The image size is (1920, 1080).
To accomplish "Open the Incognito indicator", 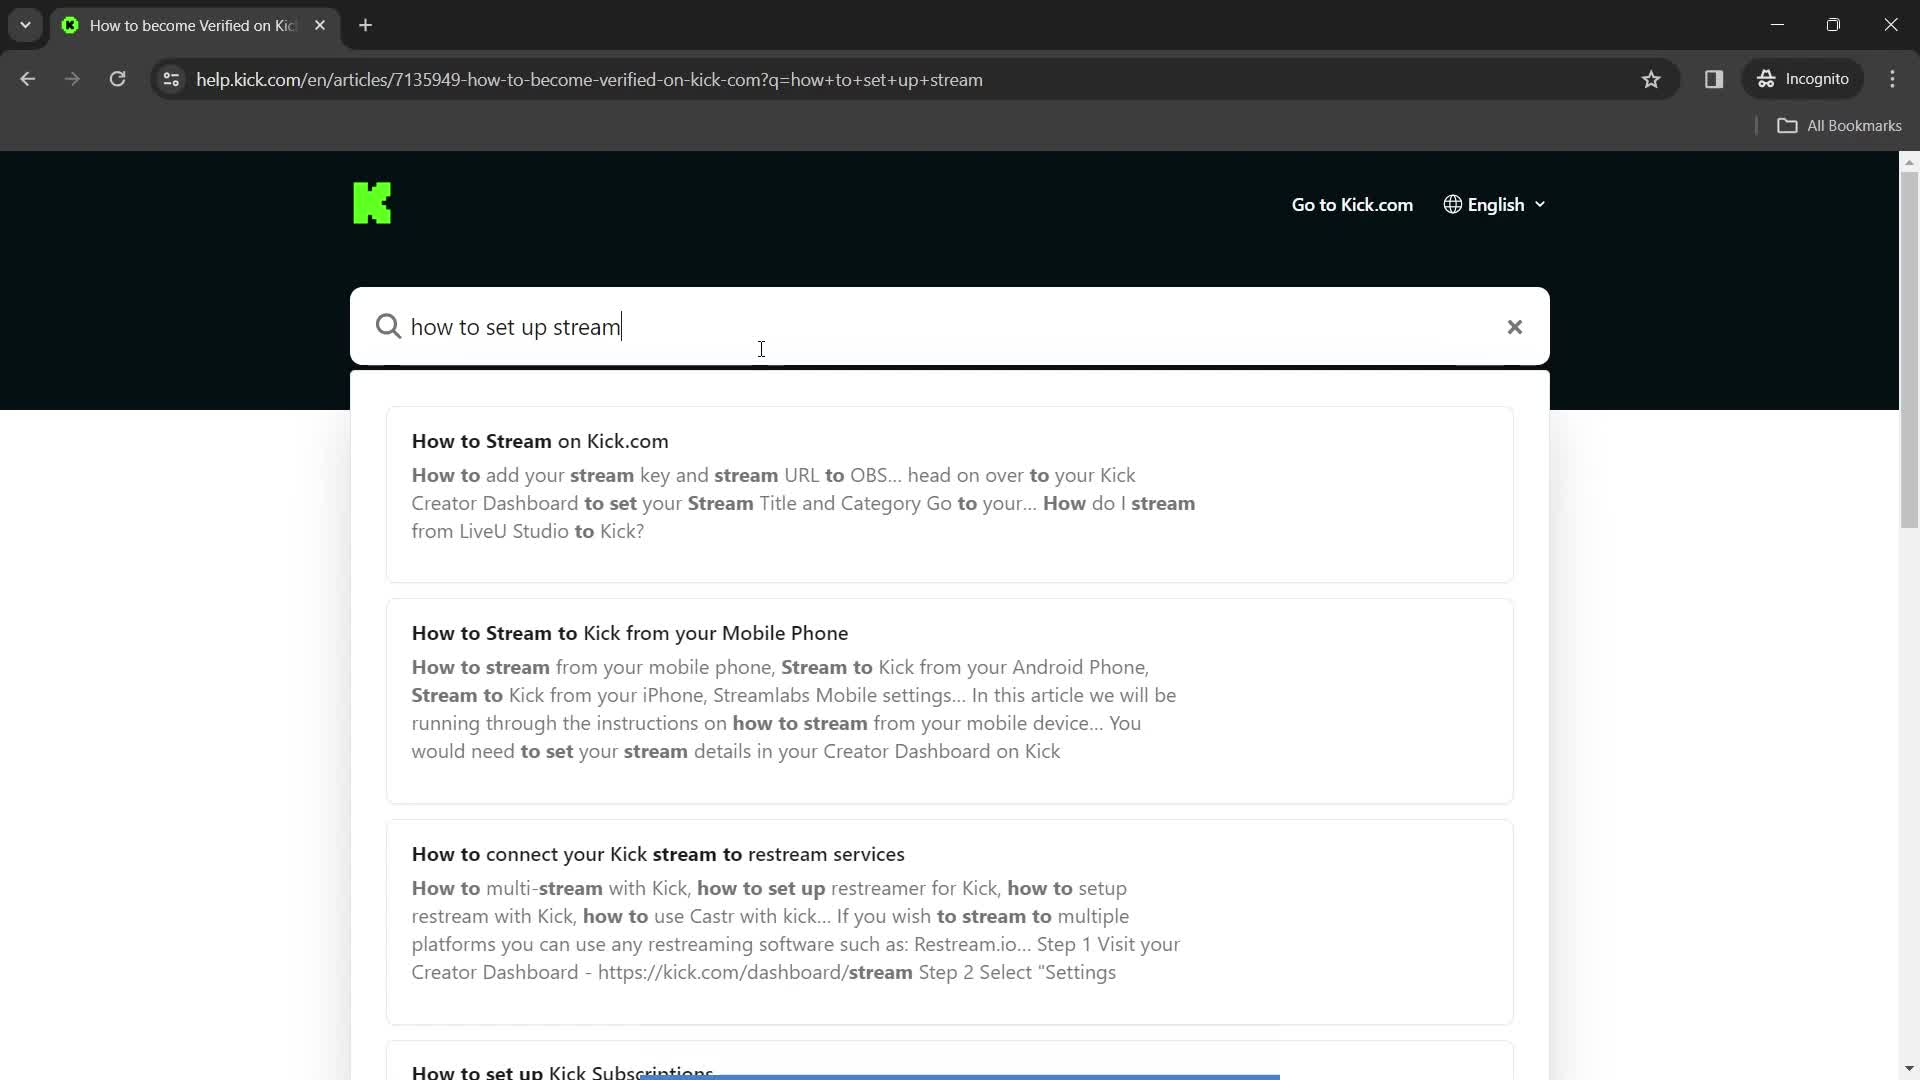I will (x=1803, y=79).
